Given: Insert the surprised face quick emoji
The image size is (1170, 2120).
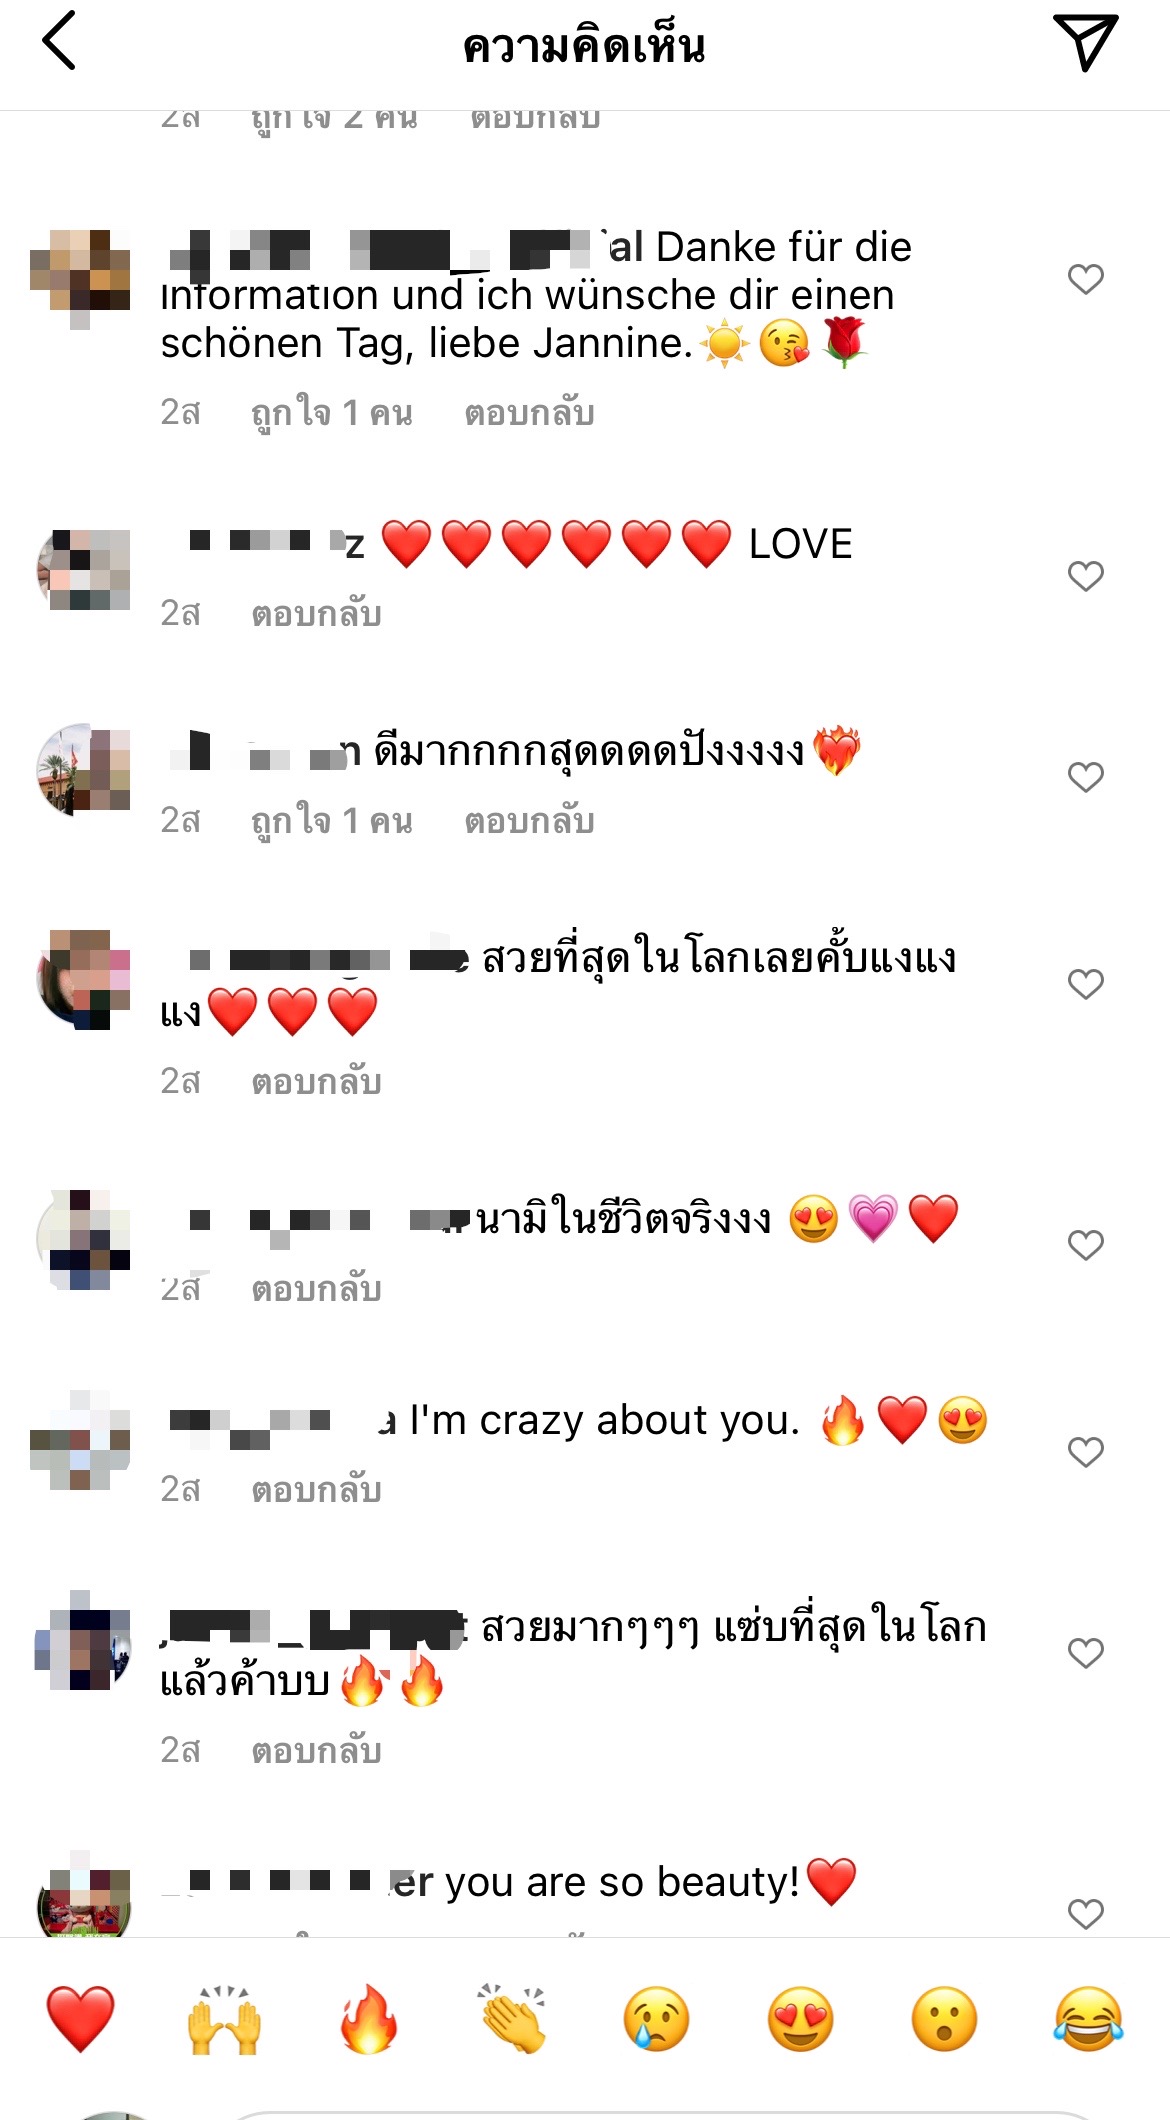Looking at the screenshot, I should click(945, 2019).
